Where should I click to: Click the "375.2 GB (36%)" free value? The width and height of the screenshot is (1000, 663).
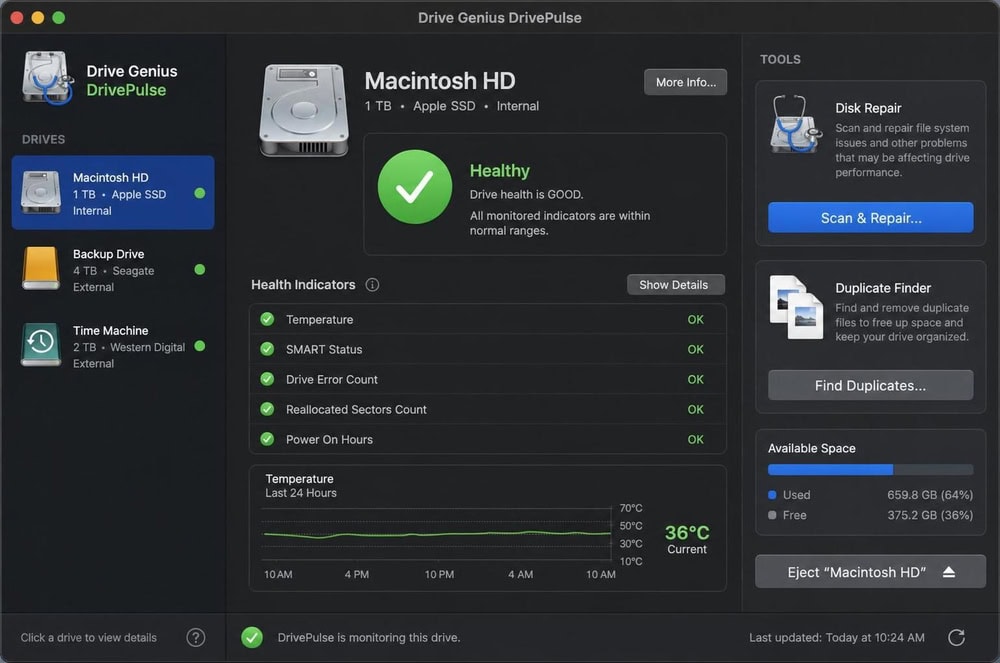(x=930, y=515)
